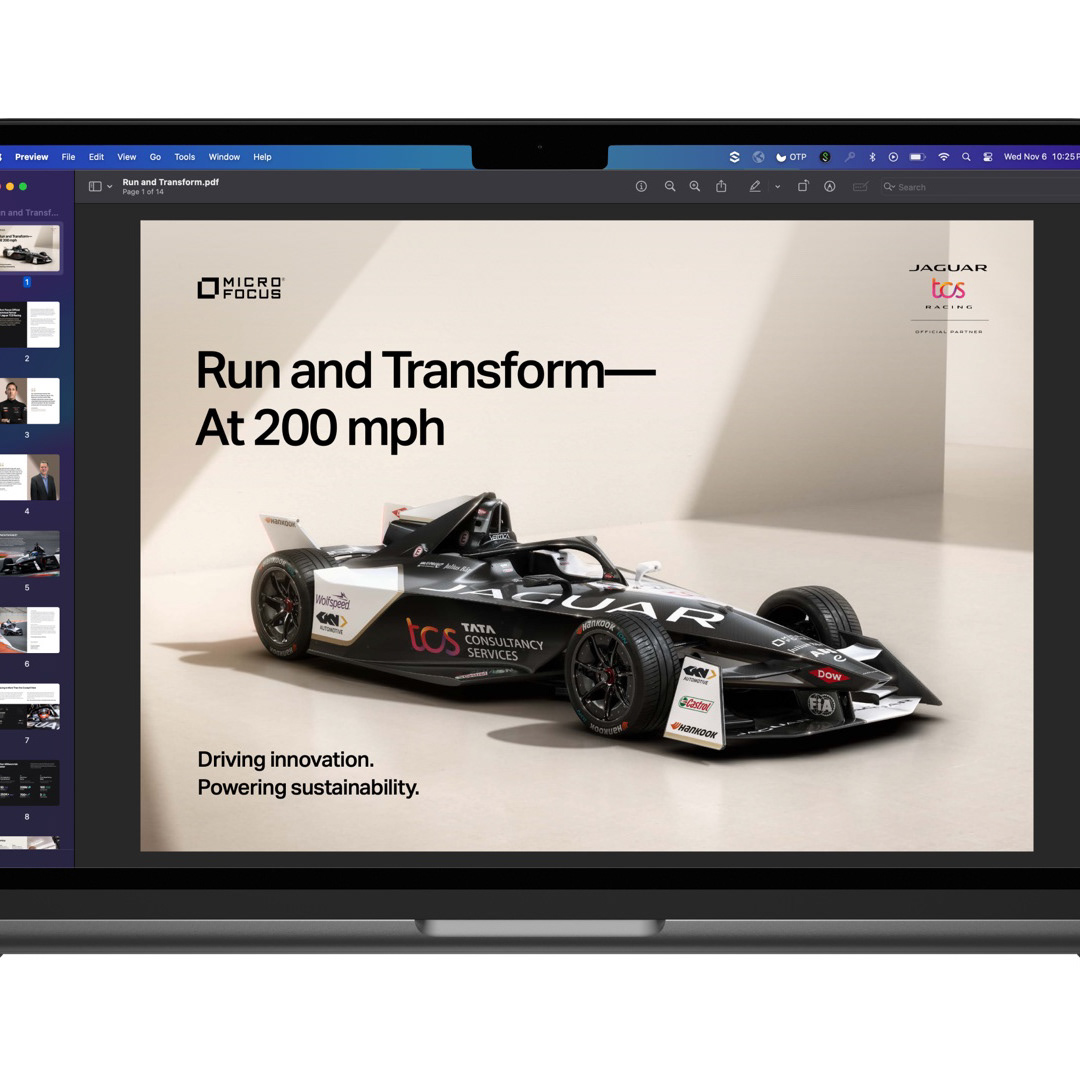Select page 7 thumbnail in sidebar
The image size is (1080, 1080).
[x=30, y=707]
